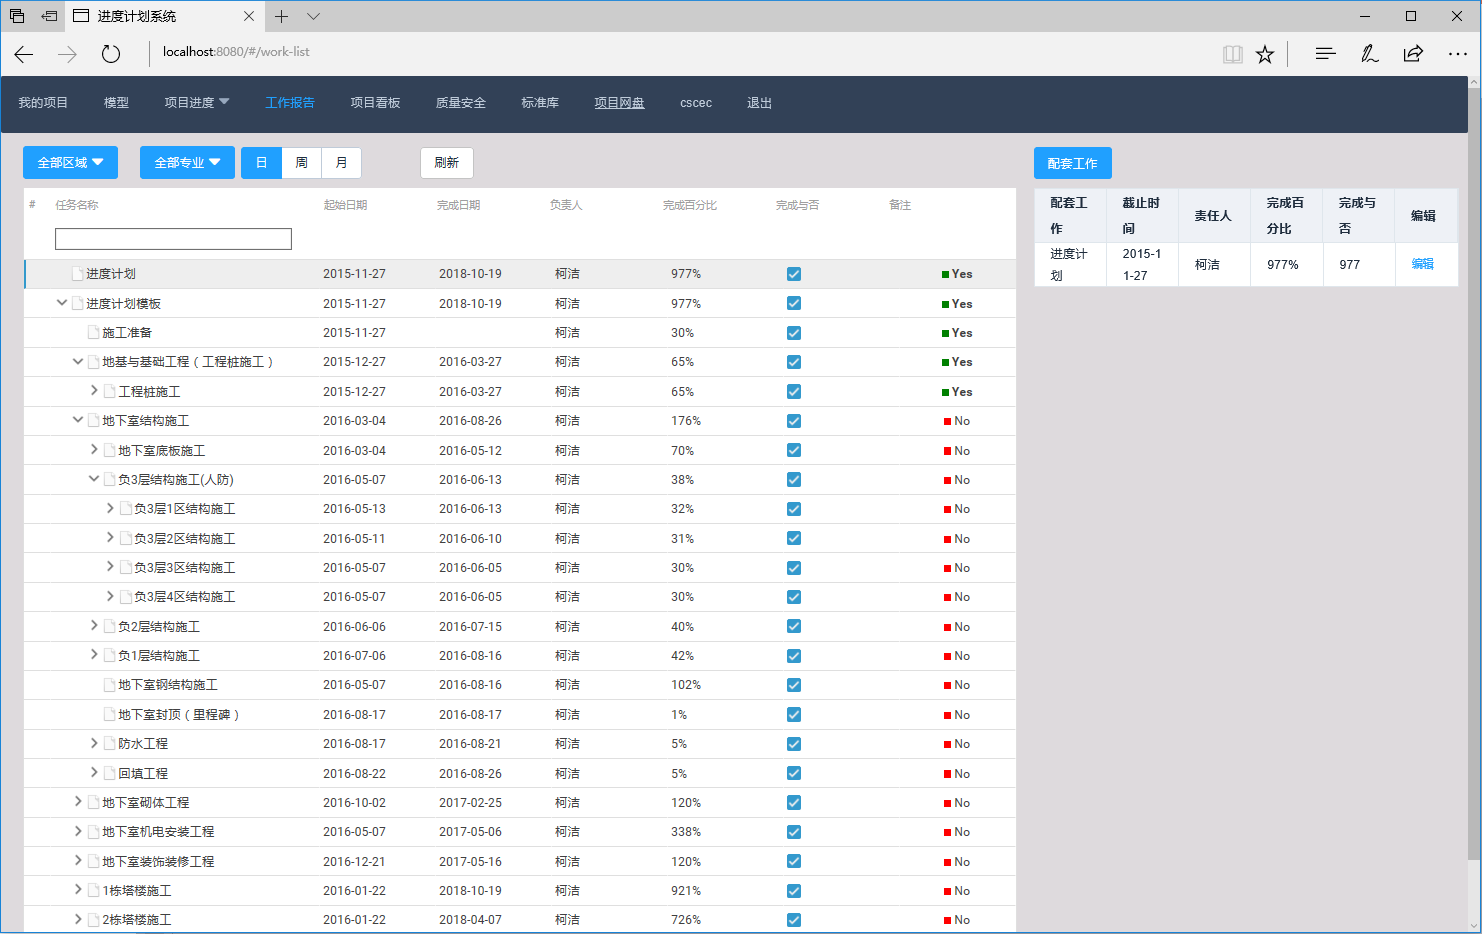Open 我的项目 nav item
The image size is (1482, 934).
click(43, 103)
